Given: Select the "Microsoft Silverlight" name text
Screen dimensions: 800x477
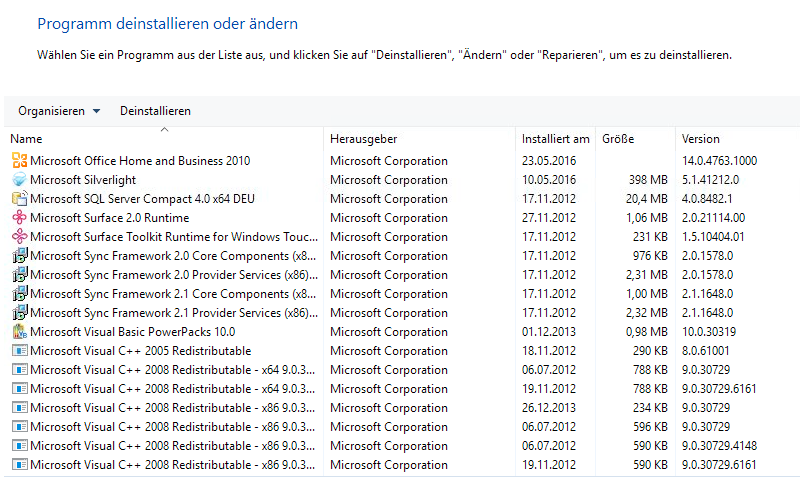Looking at the screenshot, I should coord(83,180).
